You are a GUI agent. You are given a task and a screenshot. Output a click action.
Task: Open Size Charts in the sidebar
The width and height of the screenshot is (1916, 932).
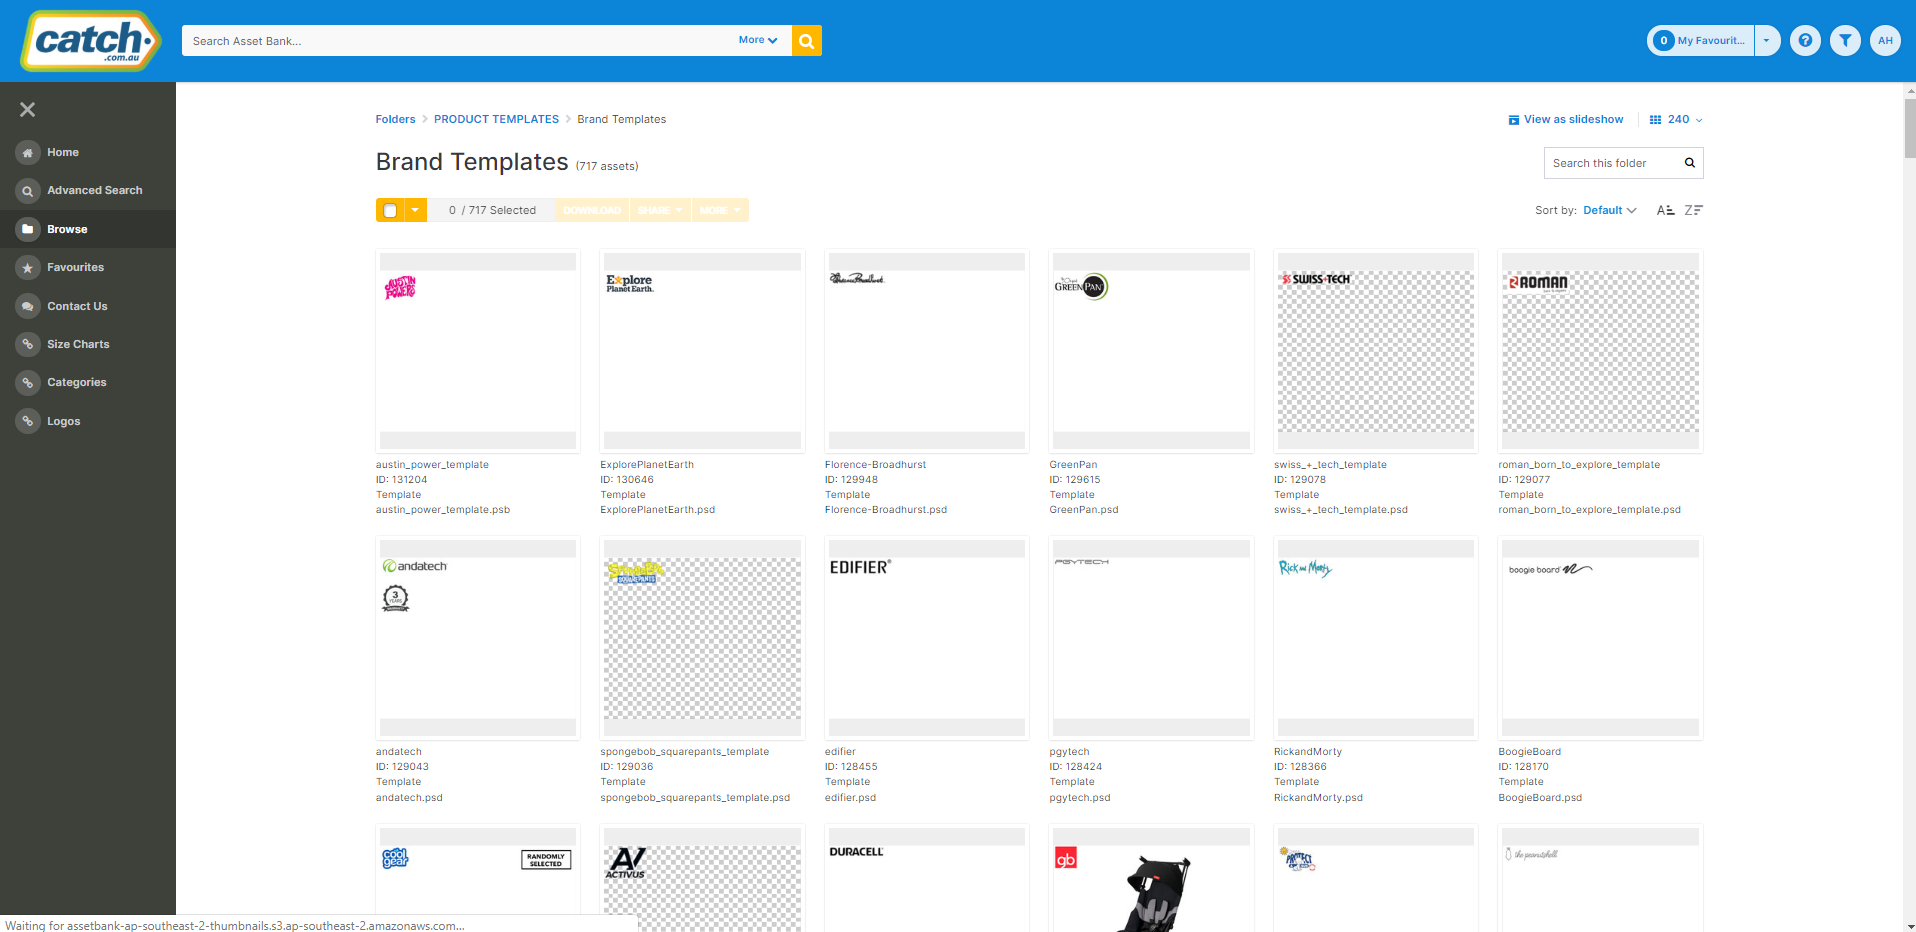click(x=78, y=344)
